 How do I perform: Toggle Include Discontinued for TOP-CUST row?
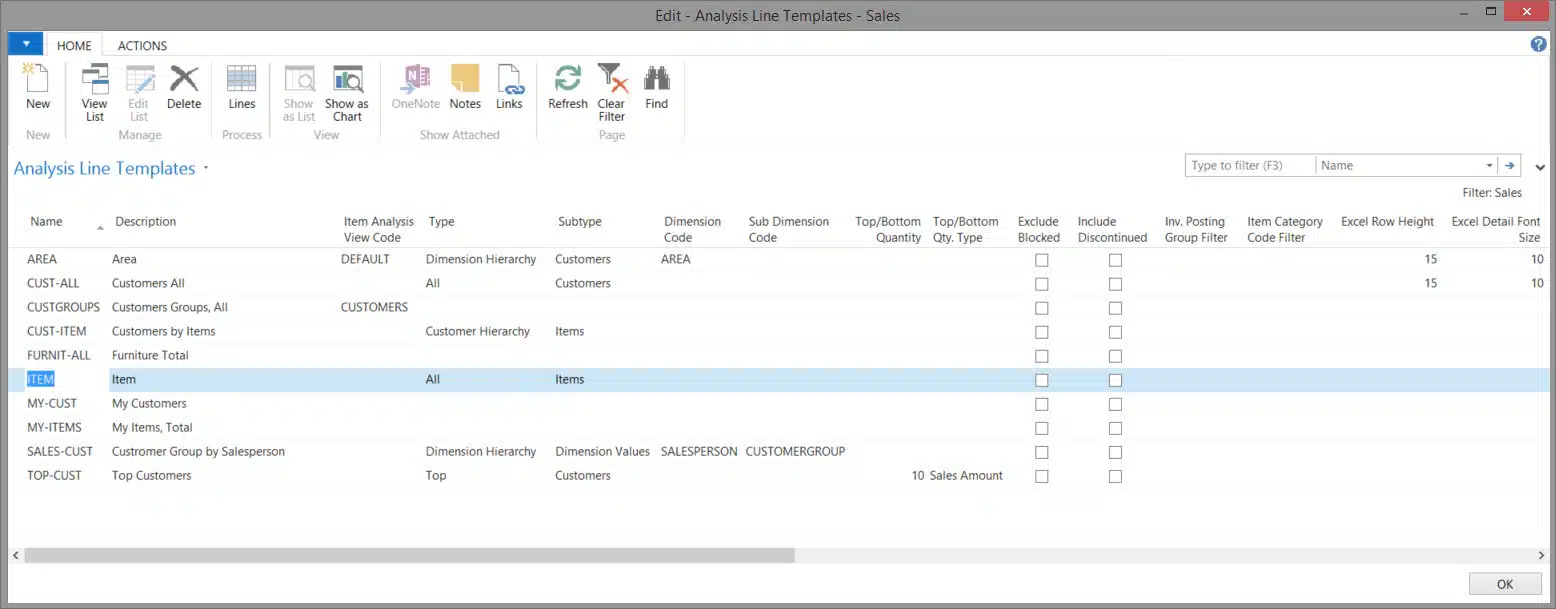tap(1115, 476)
